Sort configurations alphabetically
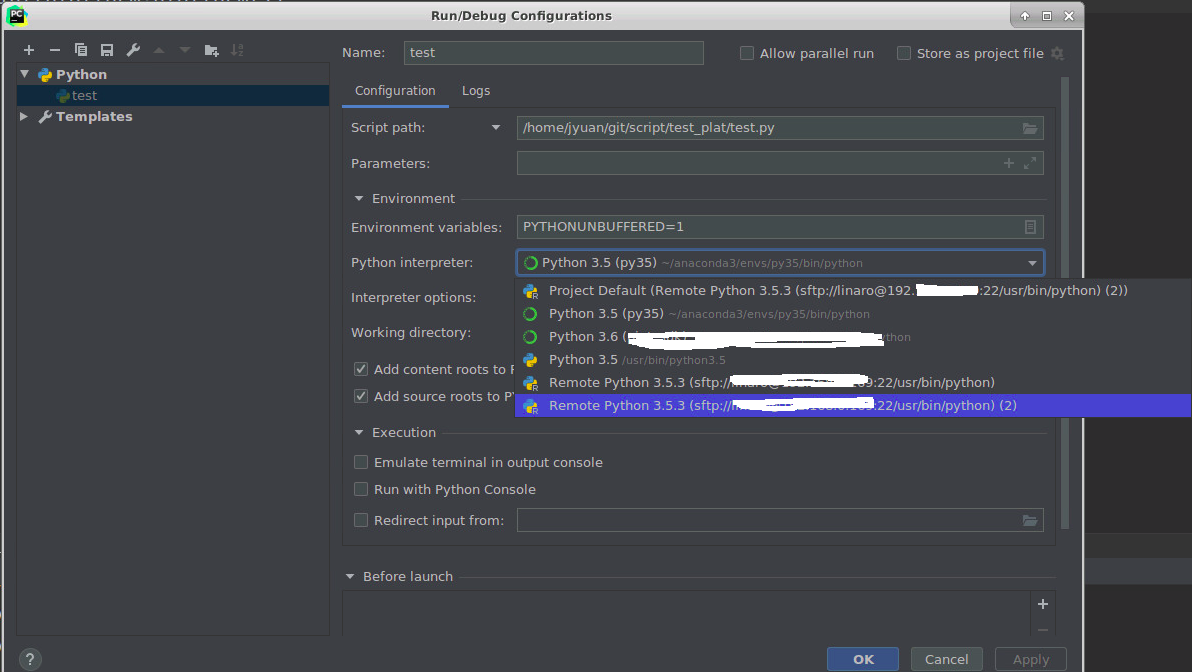 [x=237, y=50]
